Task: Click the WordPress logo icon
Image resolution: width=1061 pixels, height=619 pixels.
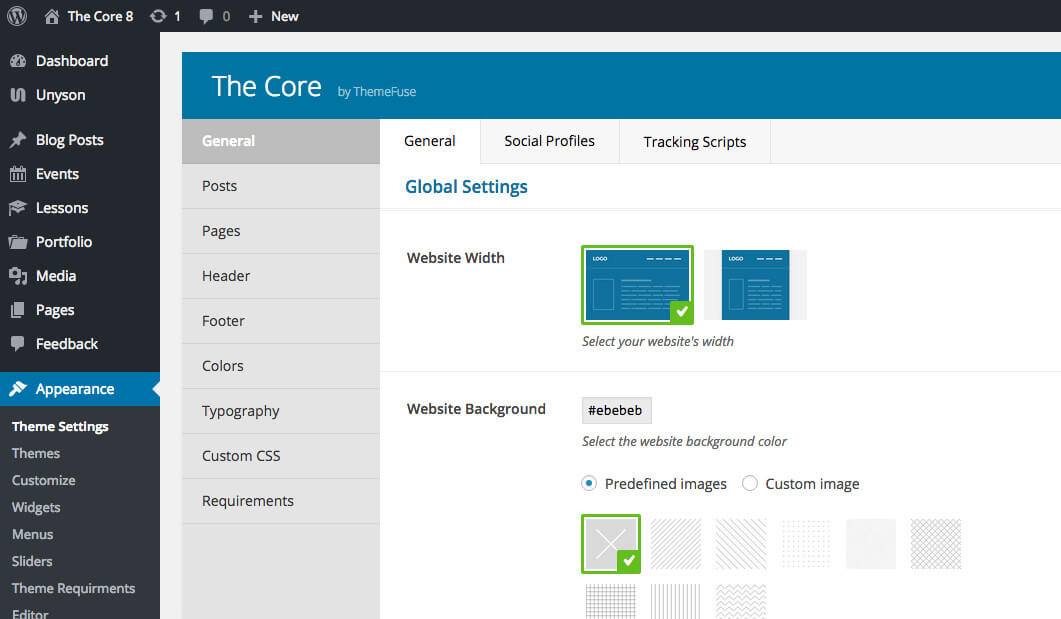Action: (17, 16)
